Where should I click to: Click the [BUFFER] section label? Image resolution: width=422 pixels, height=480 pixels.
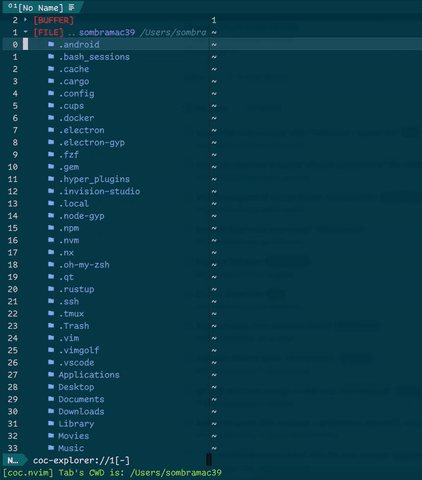pos(53,20)
